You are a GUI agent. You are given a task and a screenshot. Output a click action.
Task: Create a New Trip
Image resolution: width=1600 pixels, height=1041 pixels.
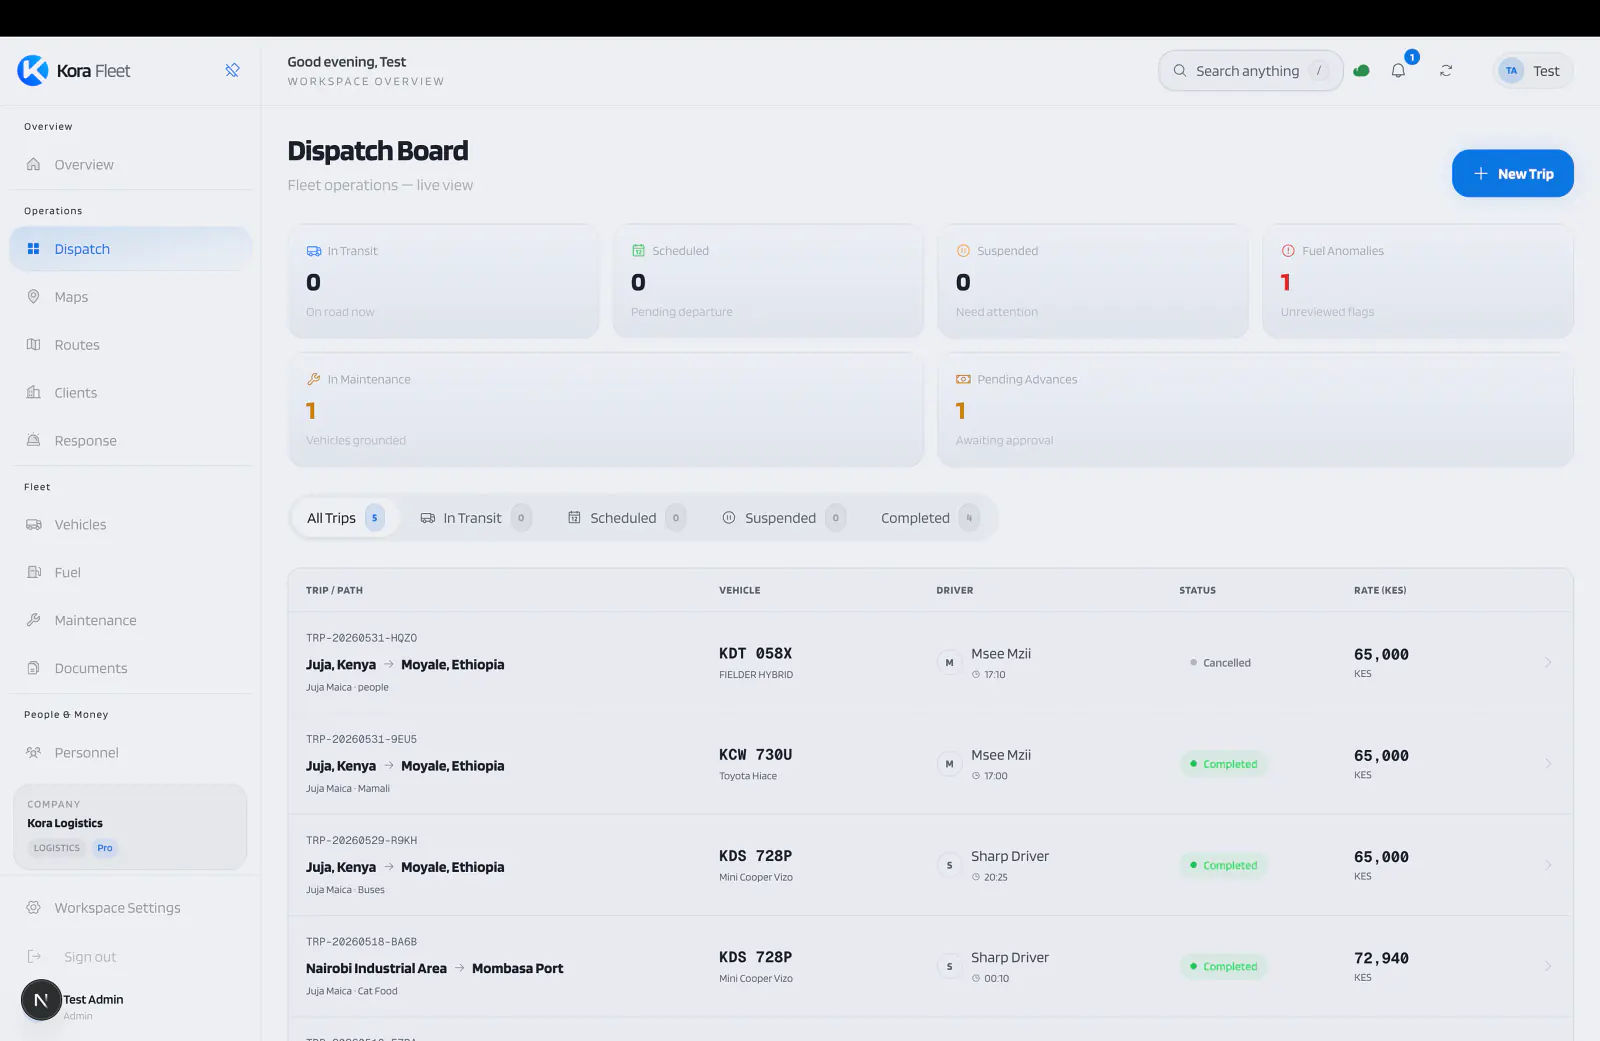(1513, 174)
